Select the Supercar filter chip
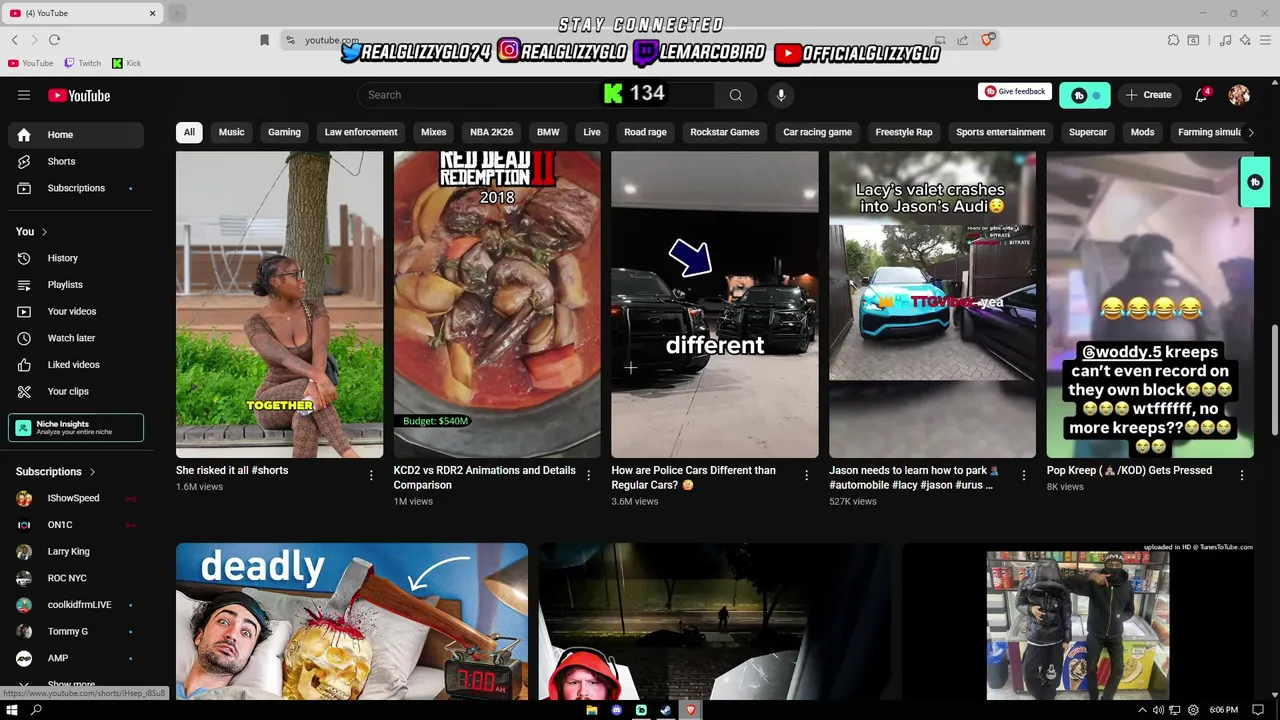This screenshot has width=1280, height=720. [x=1088, y=132]
